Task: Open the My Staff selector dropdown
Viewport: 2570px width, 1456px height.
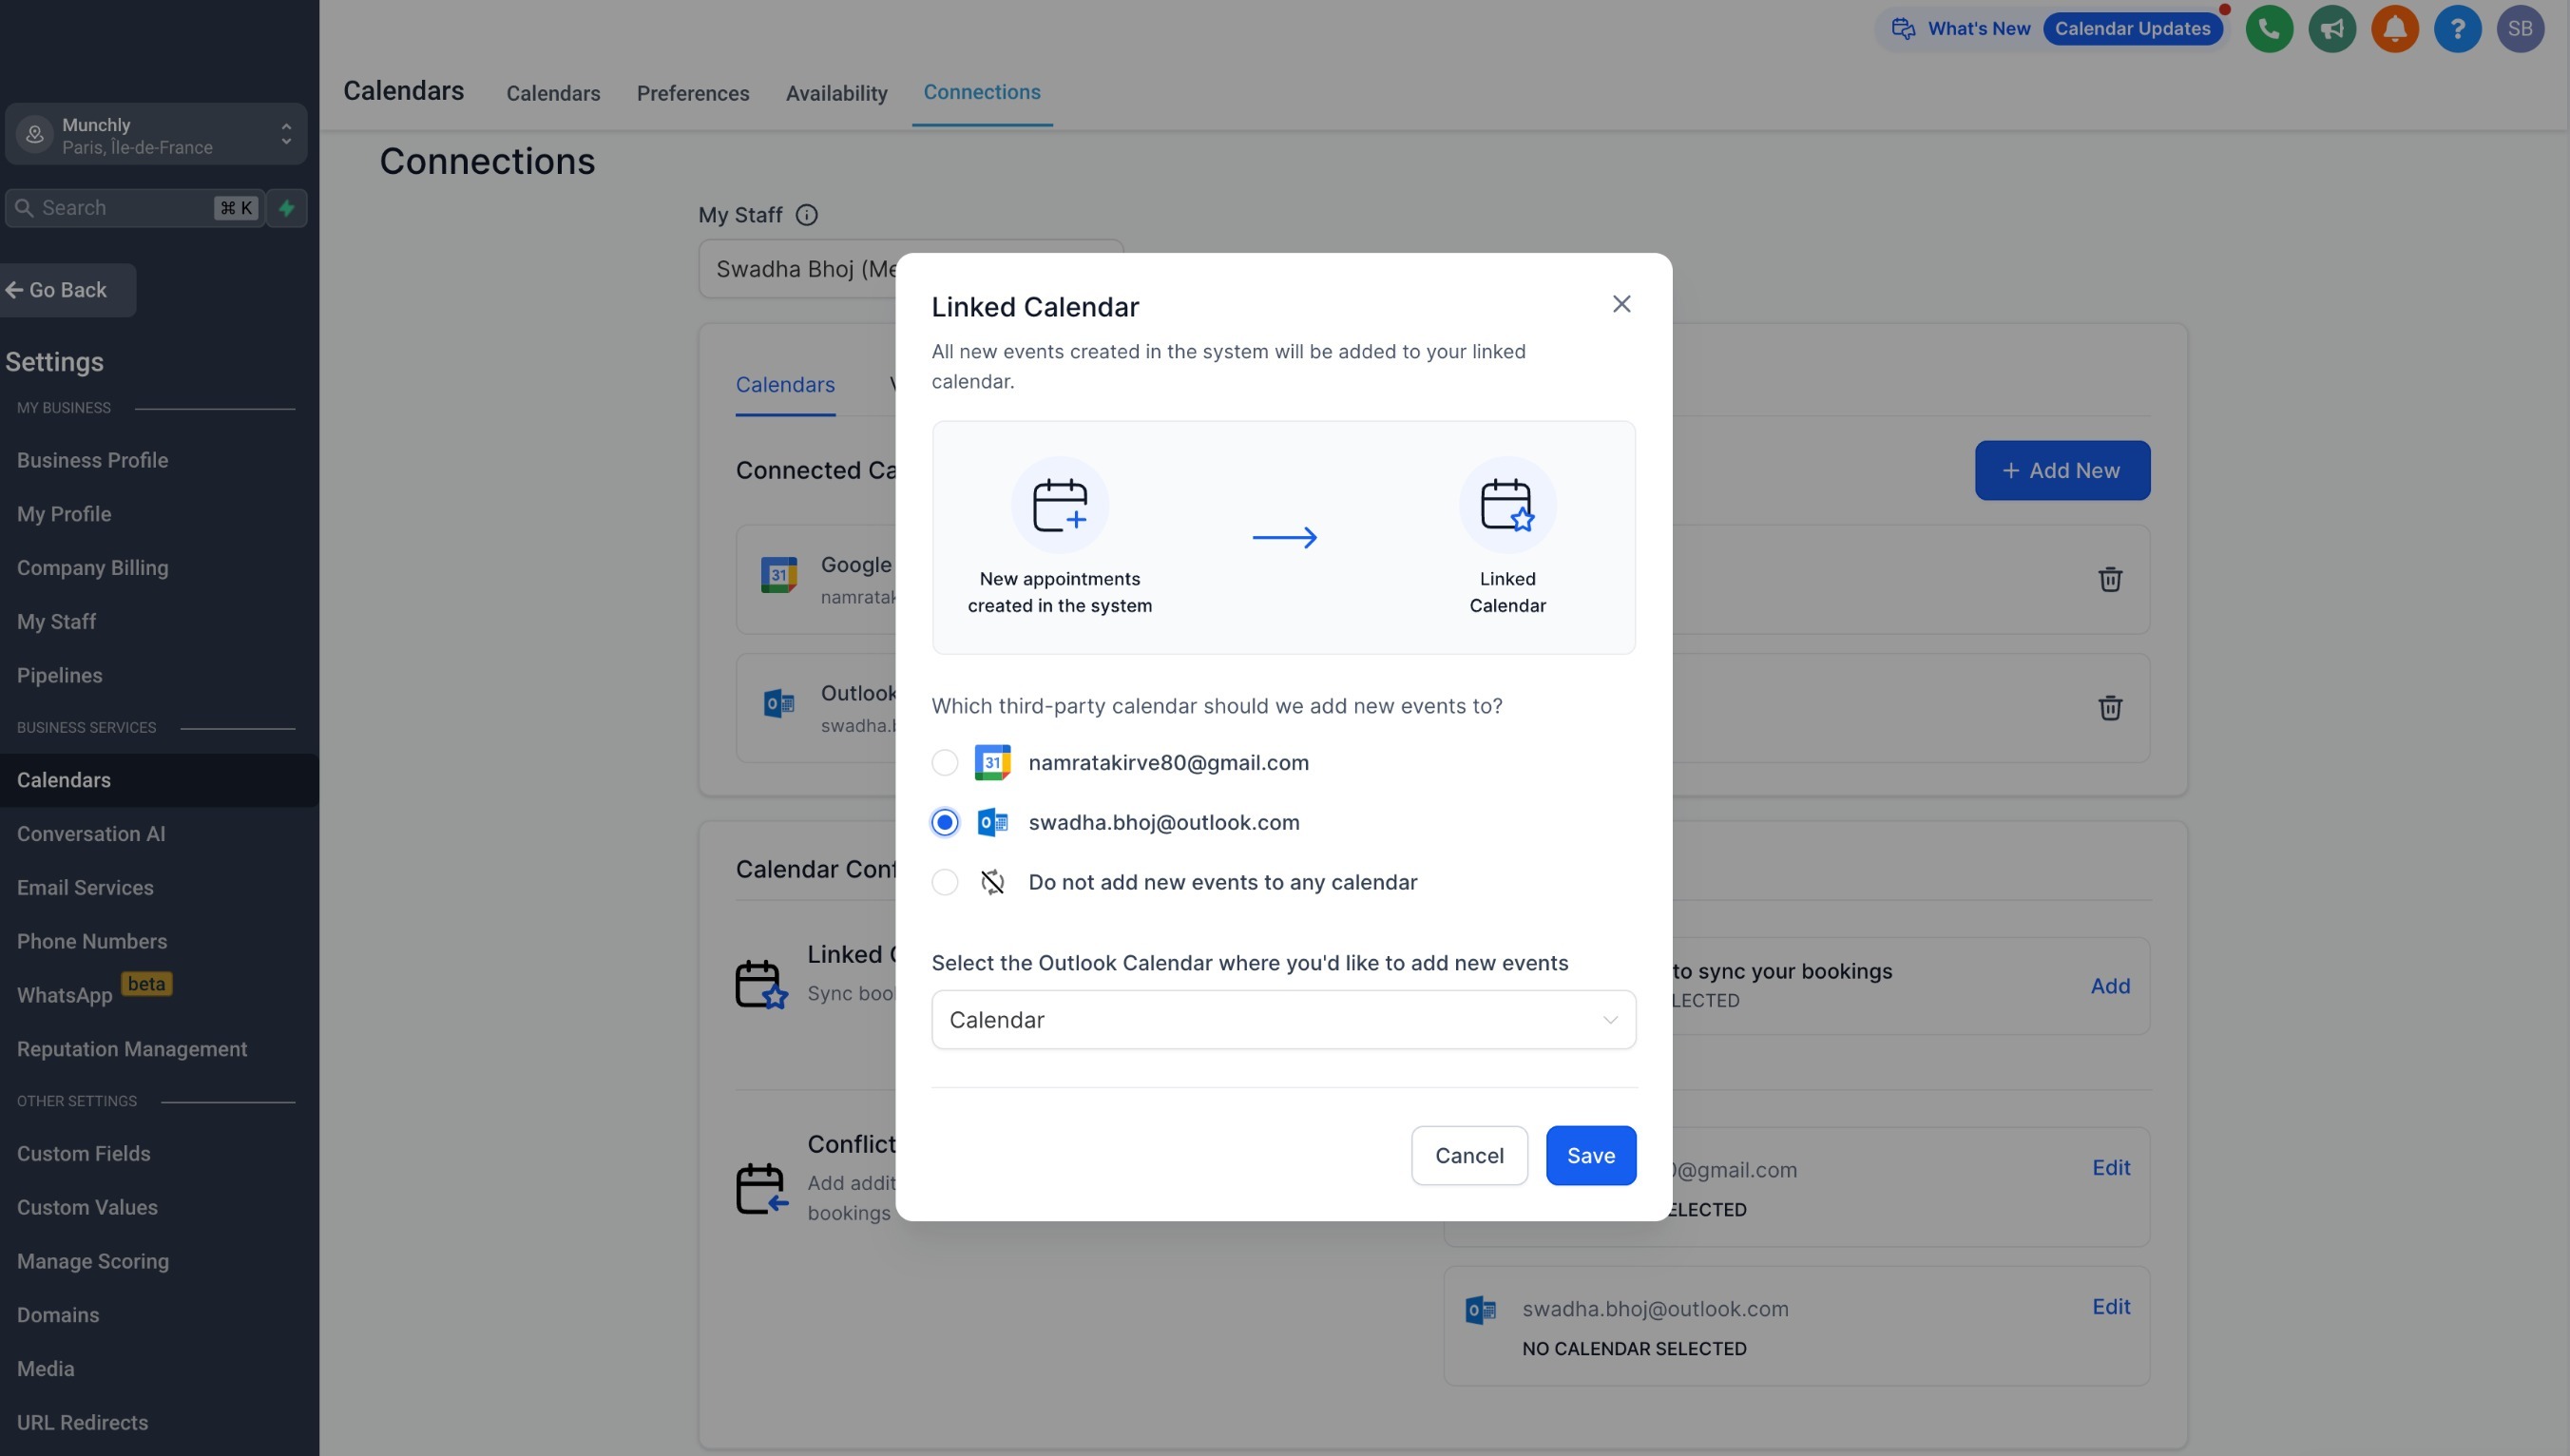Action: [x=800, y=269]
